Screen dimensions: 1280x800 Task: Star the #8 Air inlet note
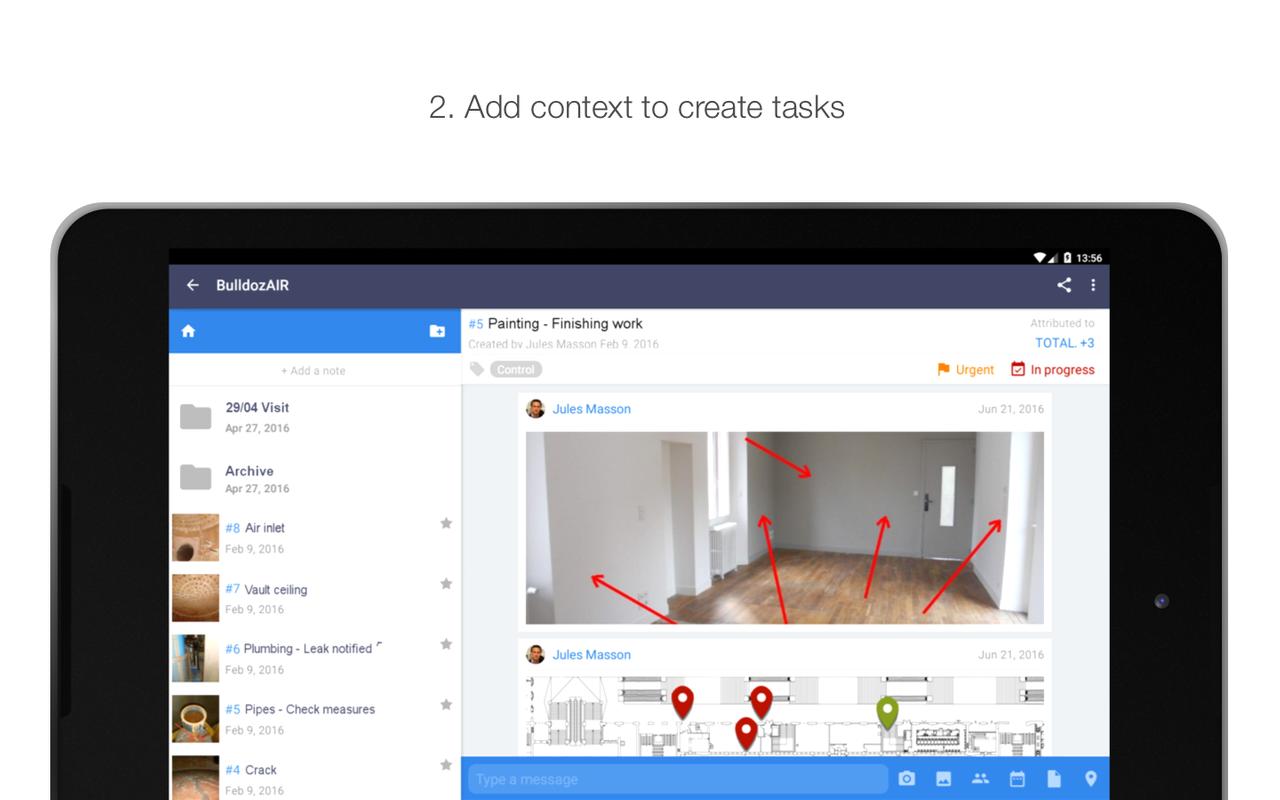click(446, 523)
